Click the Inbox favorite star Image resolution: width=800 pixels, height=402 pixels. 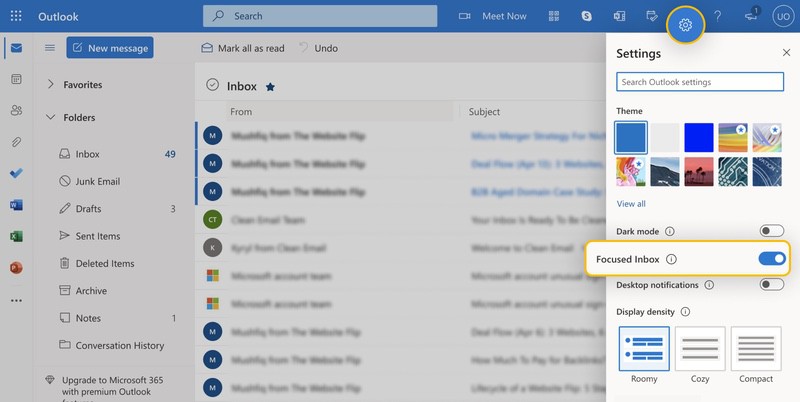(x=270, y=87)
